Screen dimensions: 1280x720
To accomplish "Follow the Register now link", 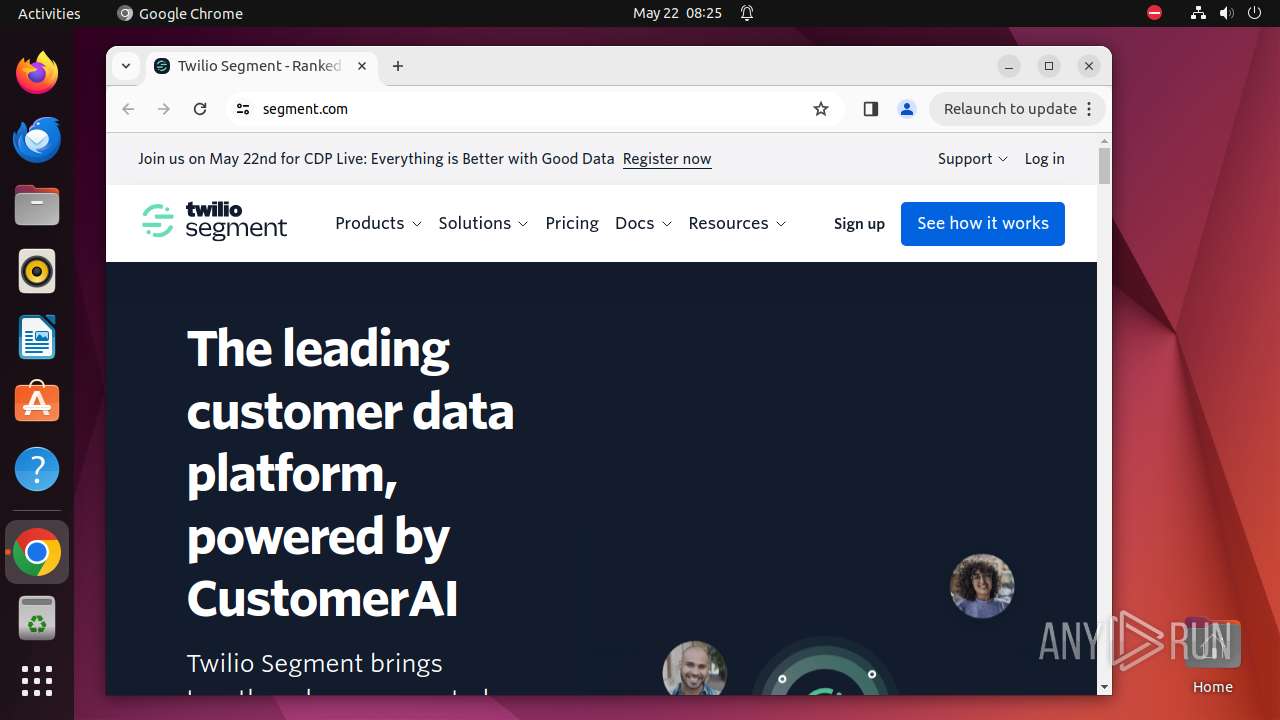I will coord(667,159).
